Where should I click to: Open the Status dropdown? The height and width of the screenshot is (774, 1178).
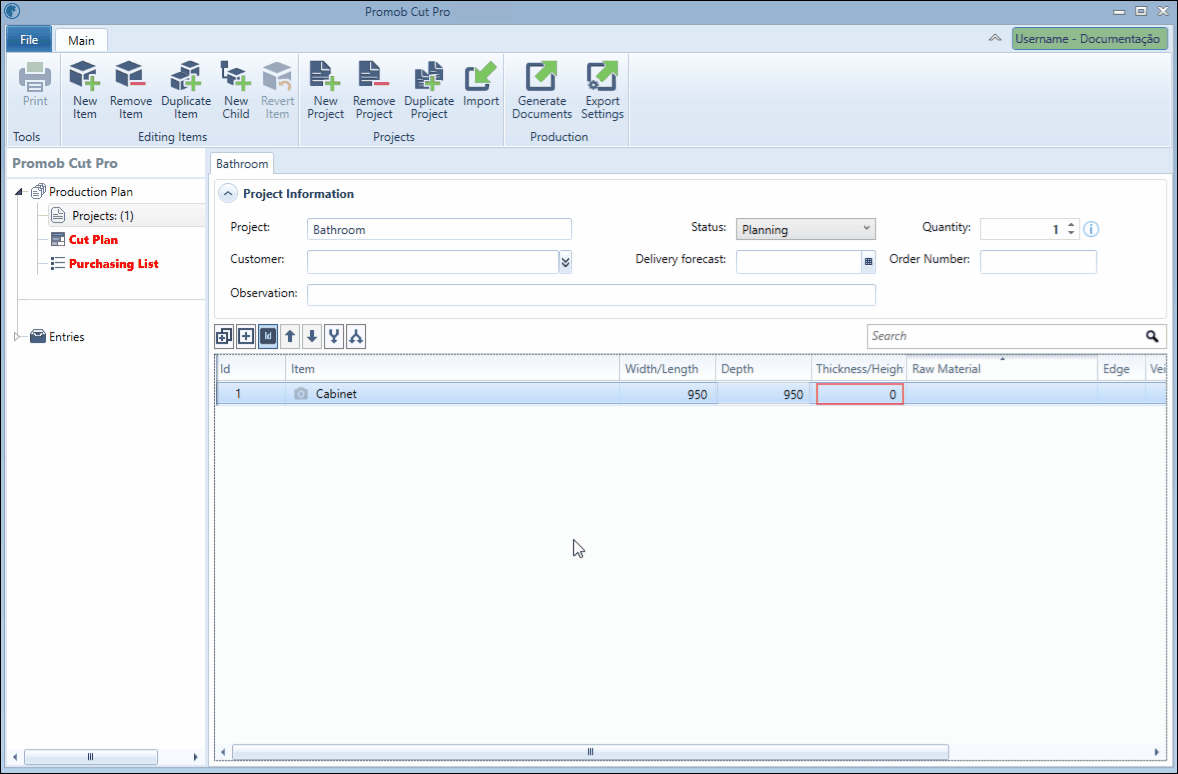pyautogui.click(x=806, y=229)
